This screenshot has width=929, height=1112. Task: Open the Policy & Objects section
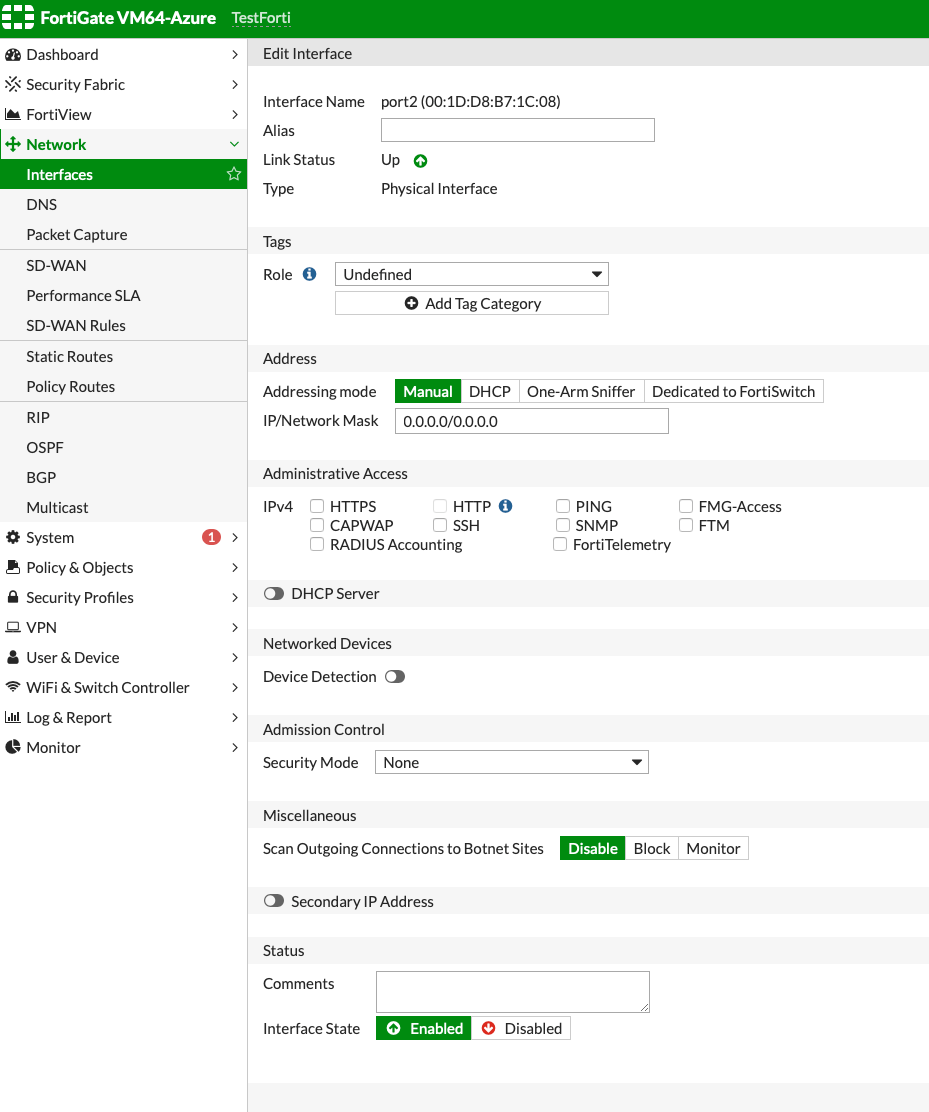(79, 567)
